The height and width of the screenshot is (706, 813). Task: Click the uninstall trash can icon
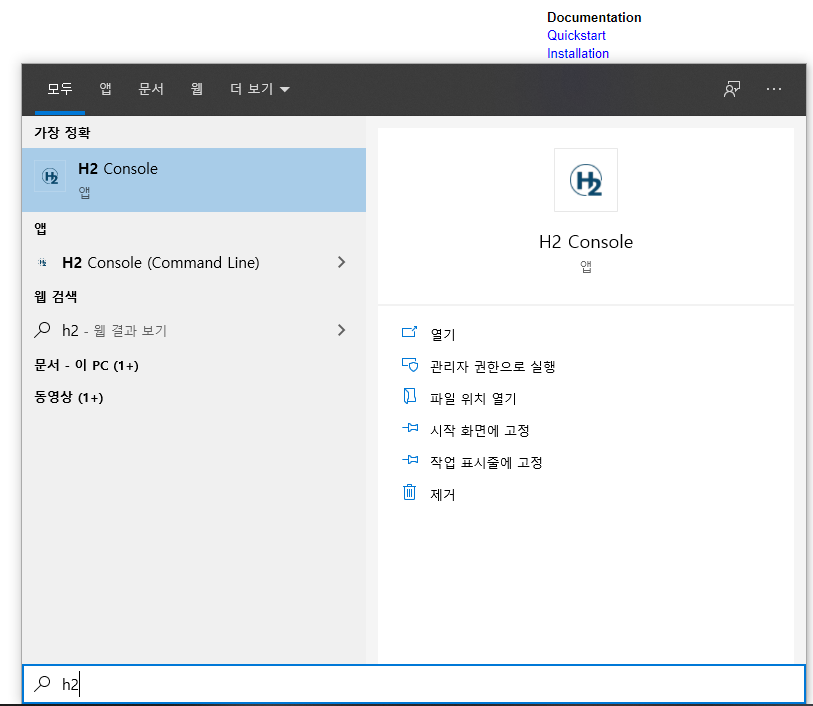pos(409,492)
